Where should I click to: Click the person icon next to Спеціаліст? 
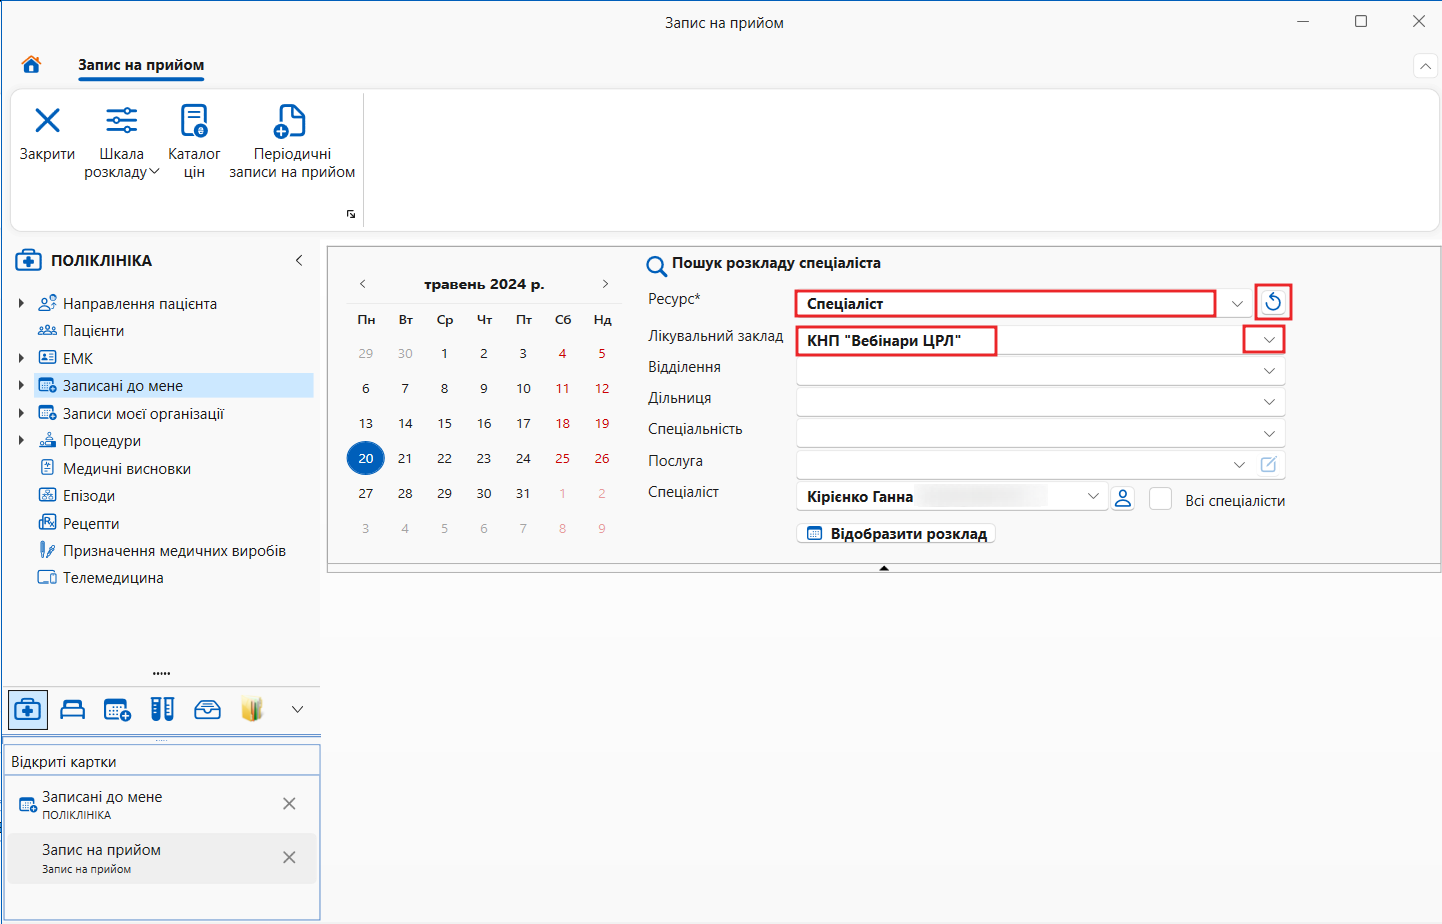[x=1123, y=498]
